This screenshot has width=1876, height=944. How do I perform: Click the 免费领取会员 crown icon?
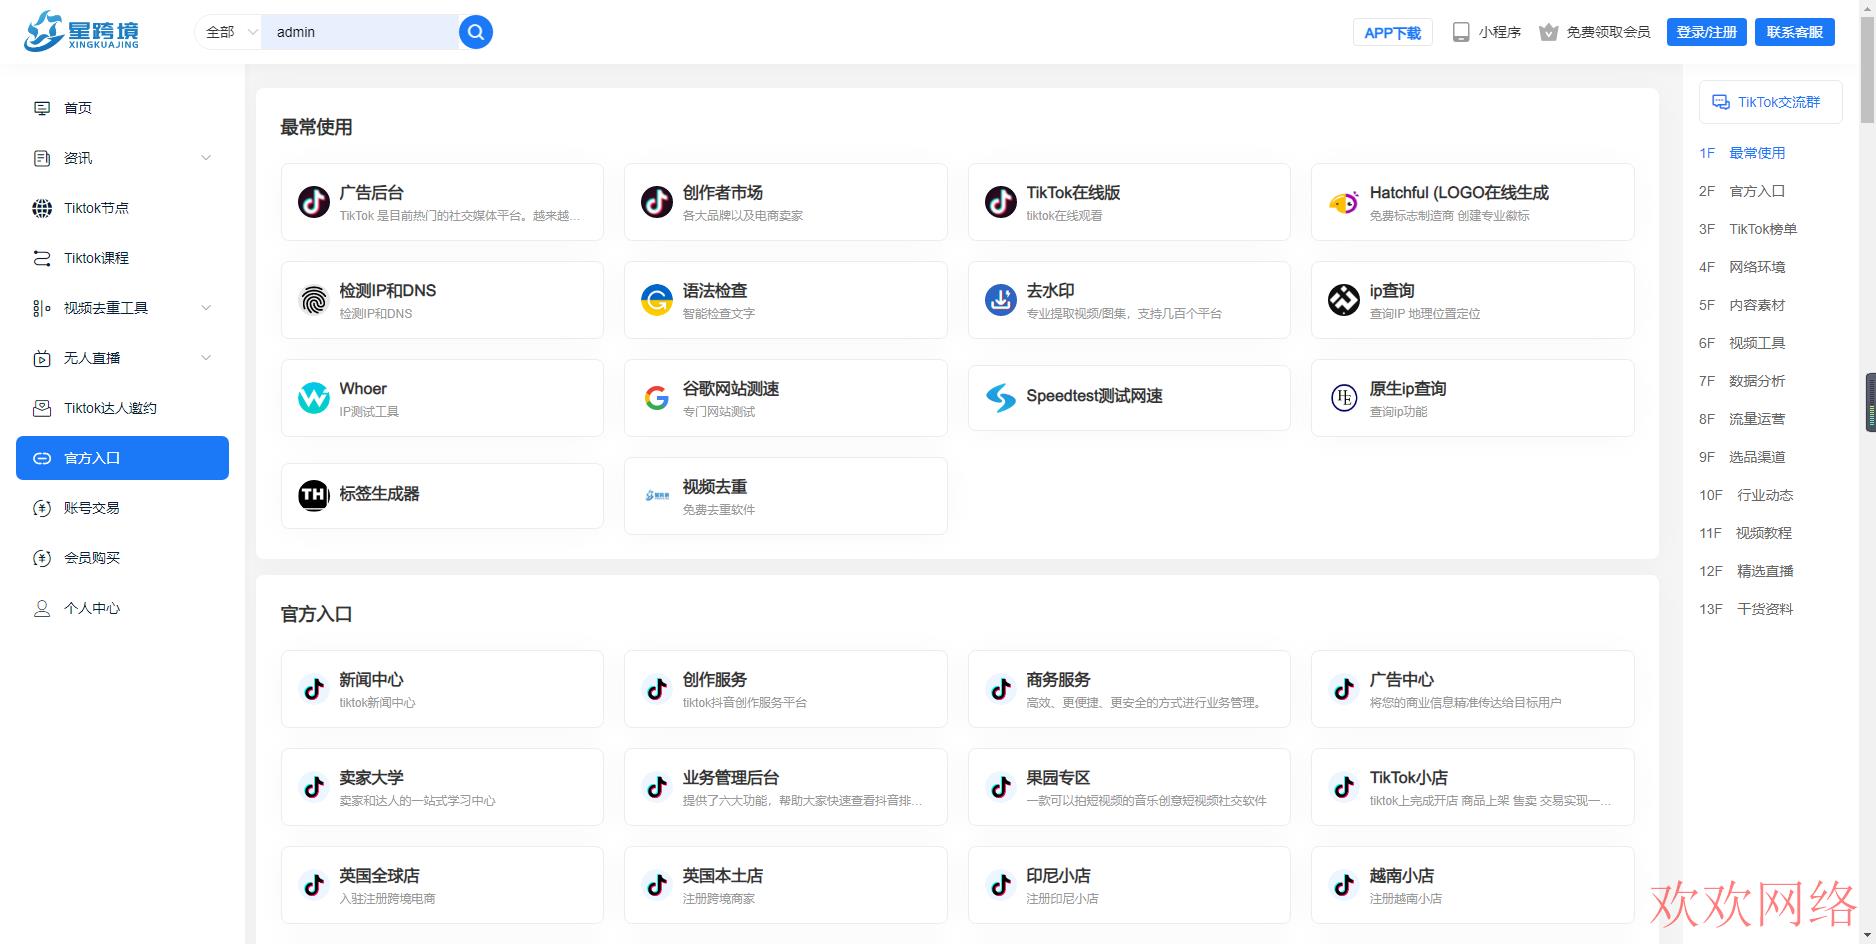[1549, 32]
